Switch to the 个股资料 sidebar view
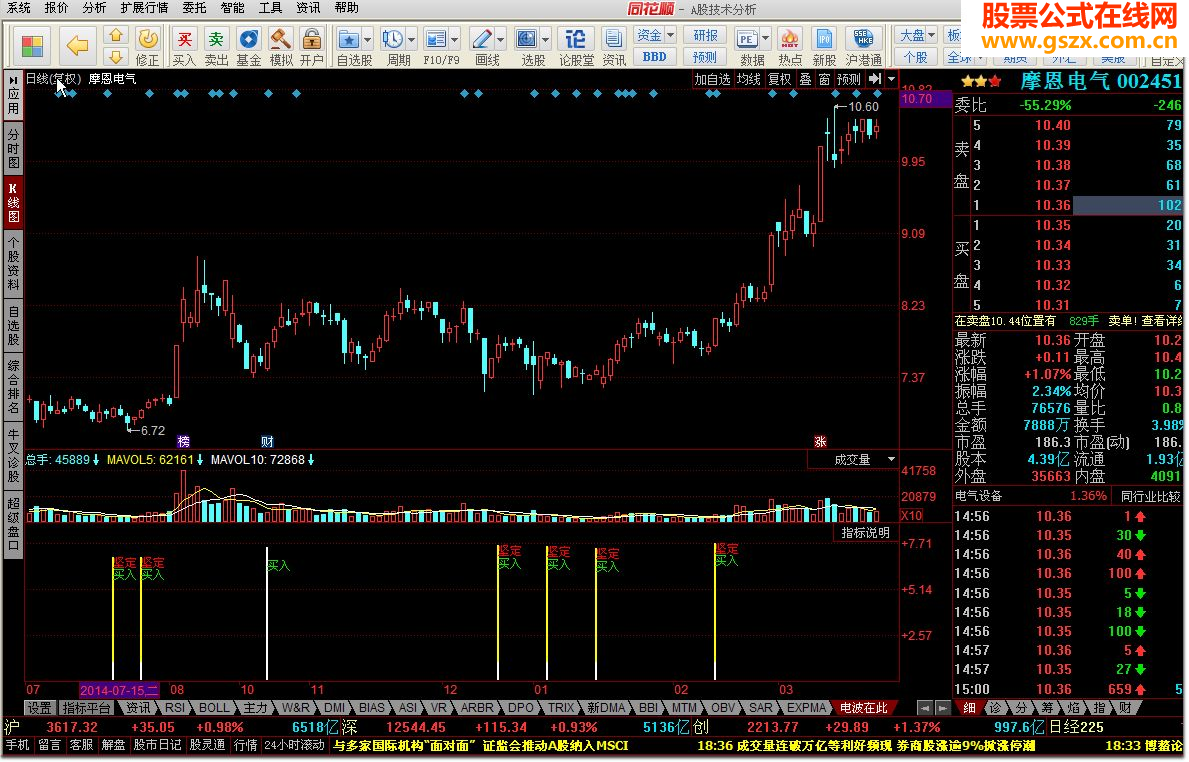This screenshot has width=1189, height=762. (14, 263)
